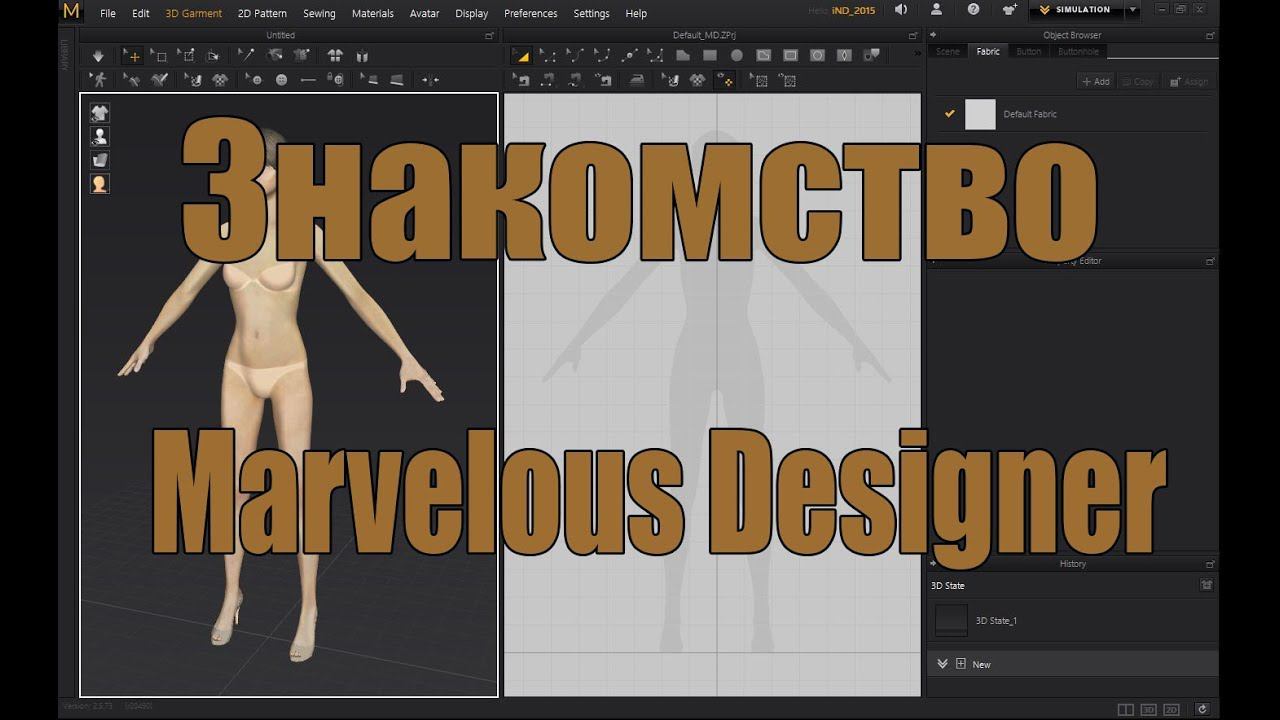This screenshot has width=1280, height=720.
Task: Switch to the Scene tab
Action: [947, 51]
